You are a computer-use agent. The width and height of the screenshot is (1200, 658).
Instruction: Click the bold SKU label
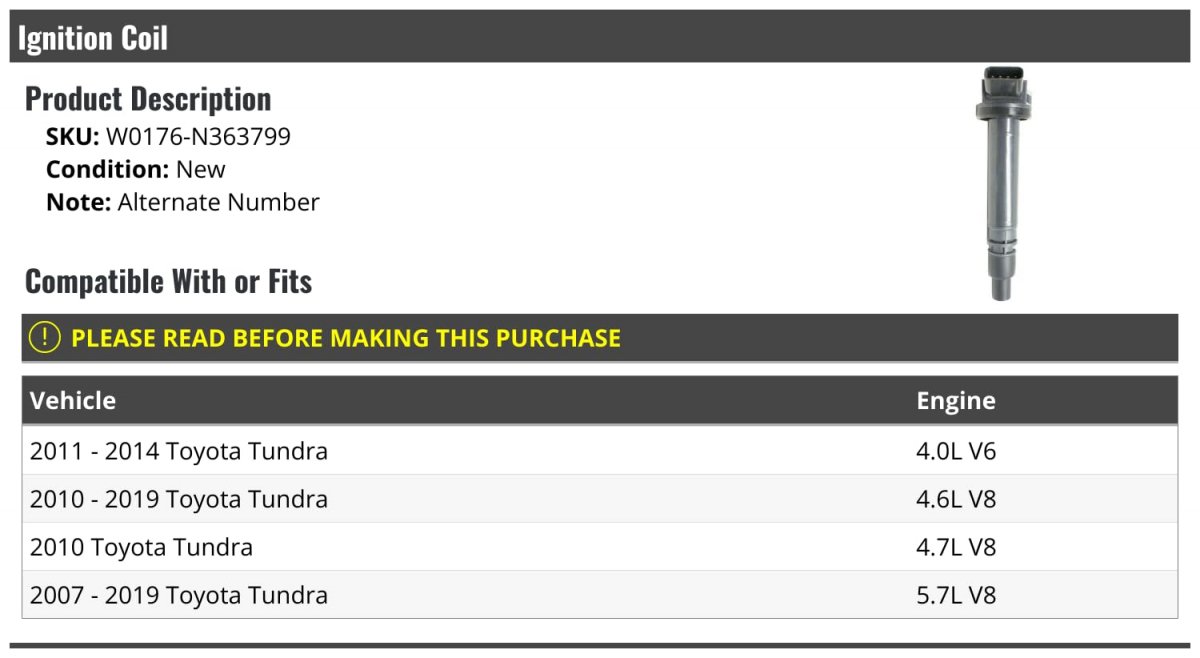[72, 137]
